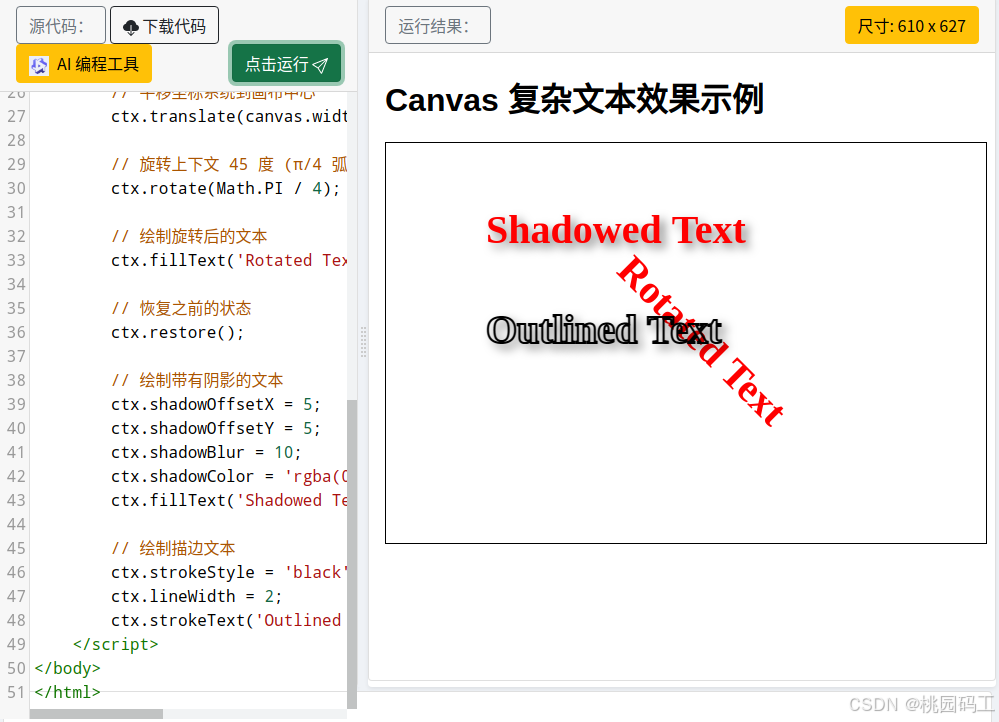
Task: Click the comment // 绘制带有阴影的文本
Action: (197, 380)
